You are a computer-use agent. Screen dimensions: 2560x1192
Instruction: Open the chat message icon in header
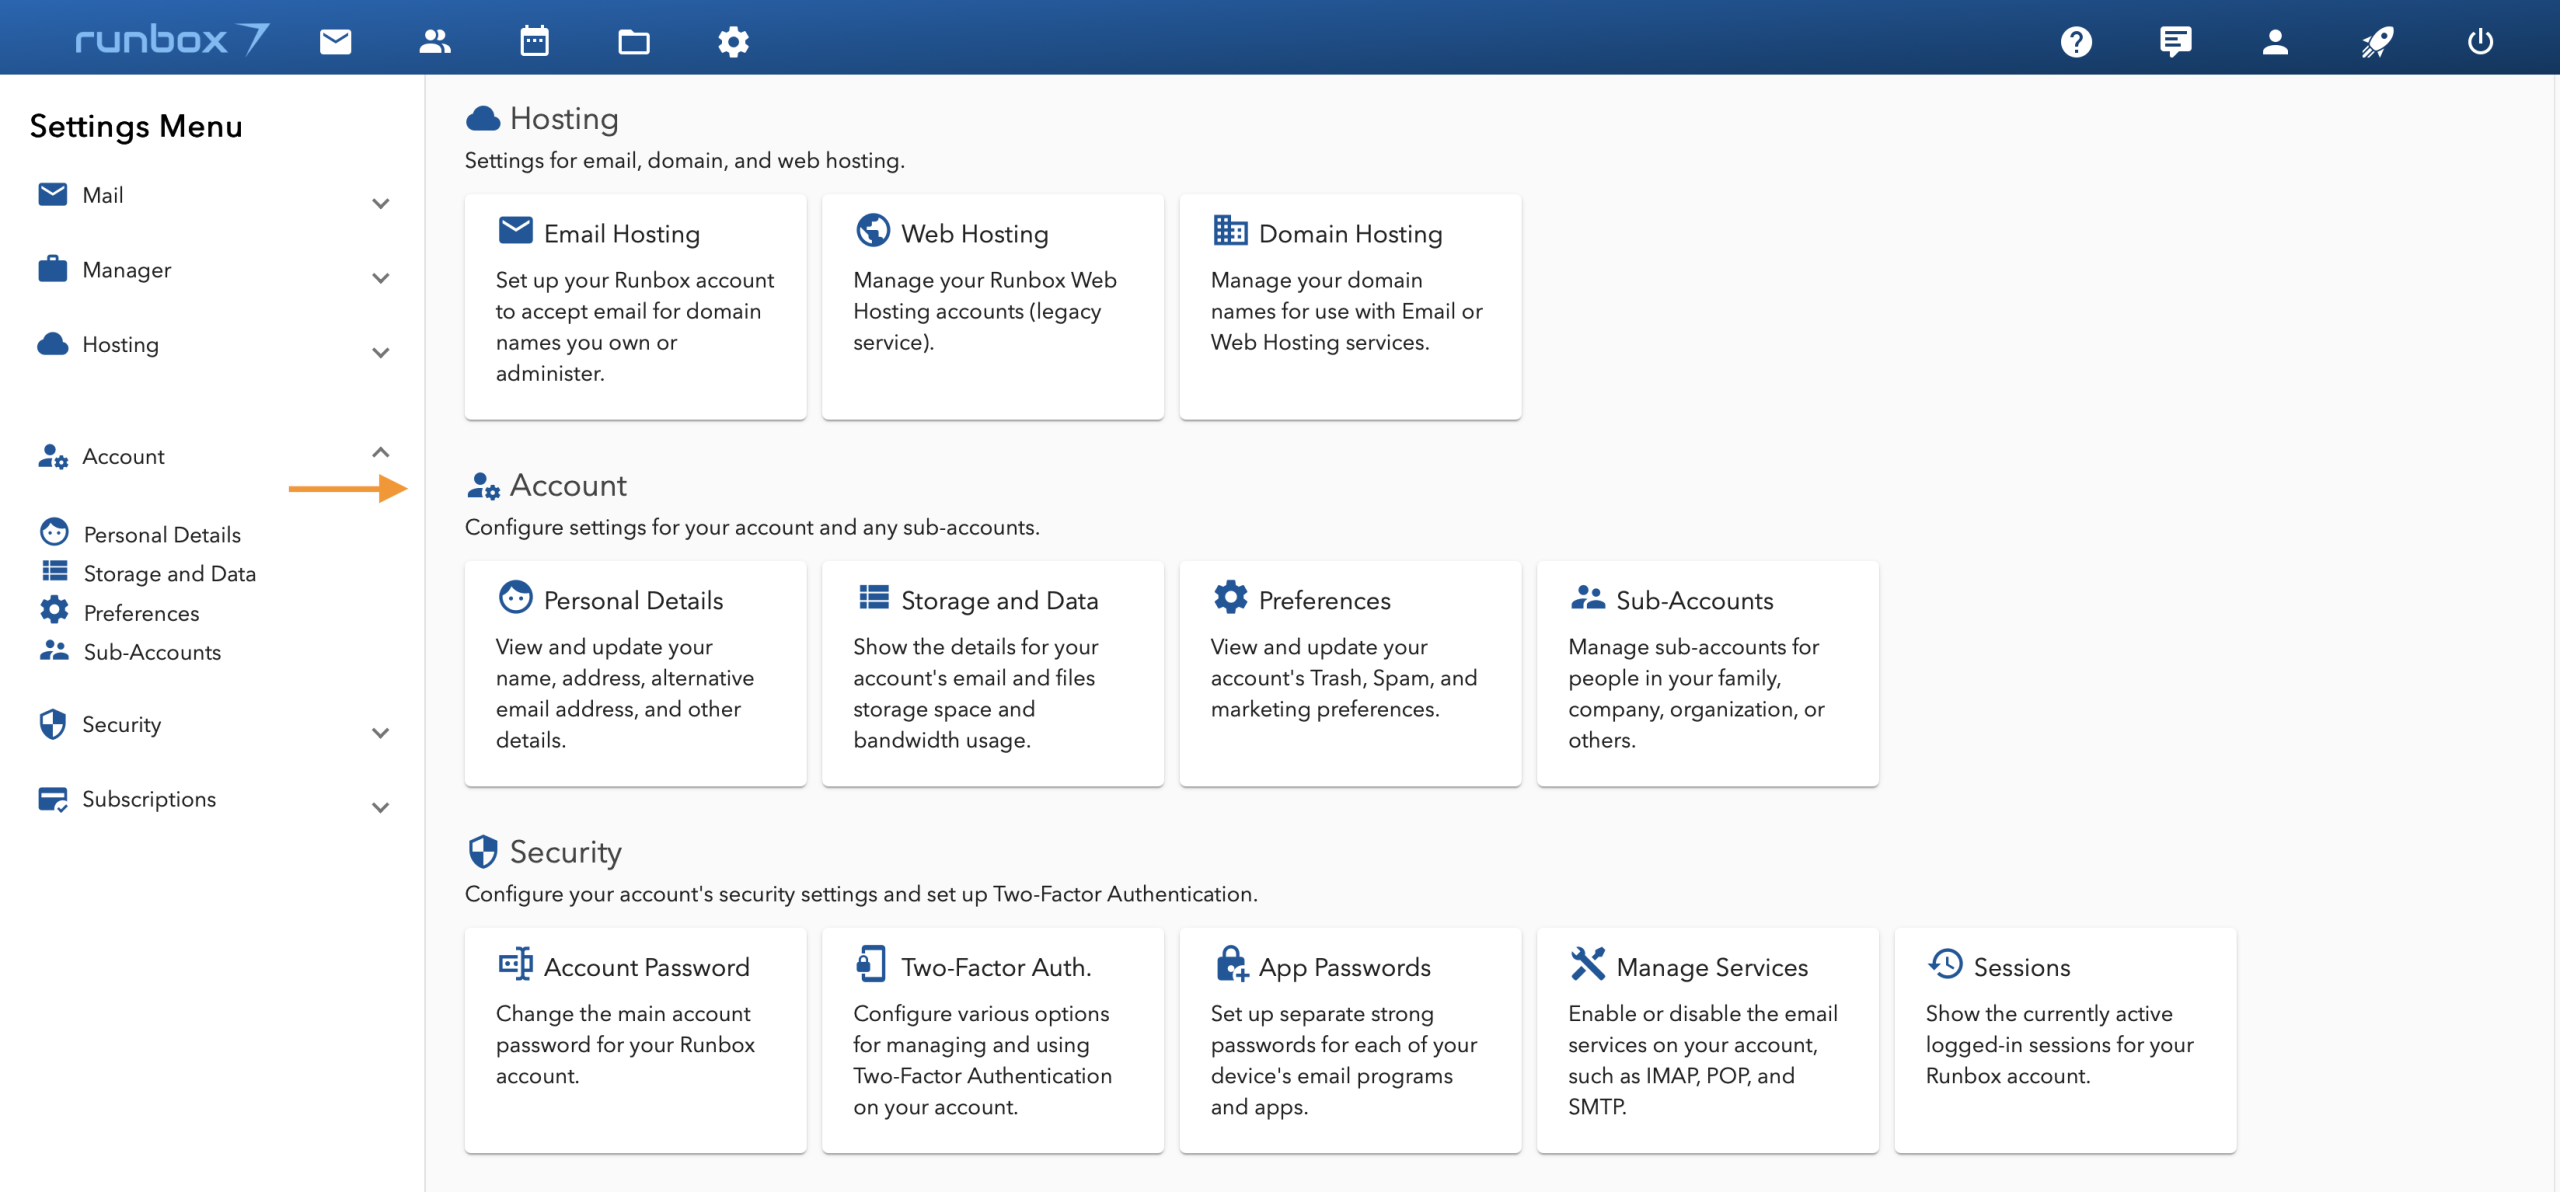[x=2175, y=41]
